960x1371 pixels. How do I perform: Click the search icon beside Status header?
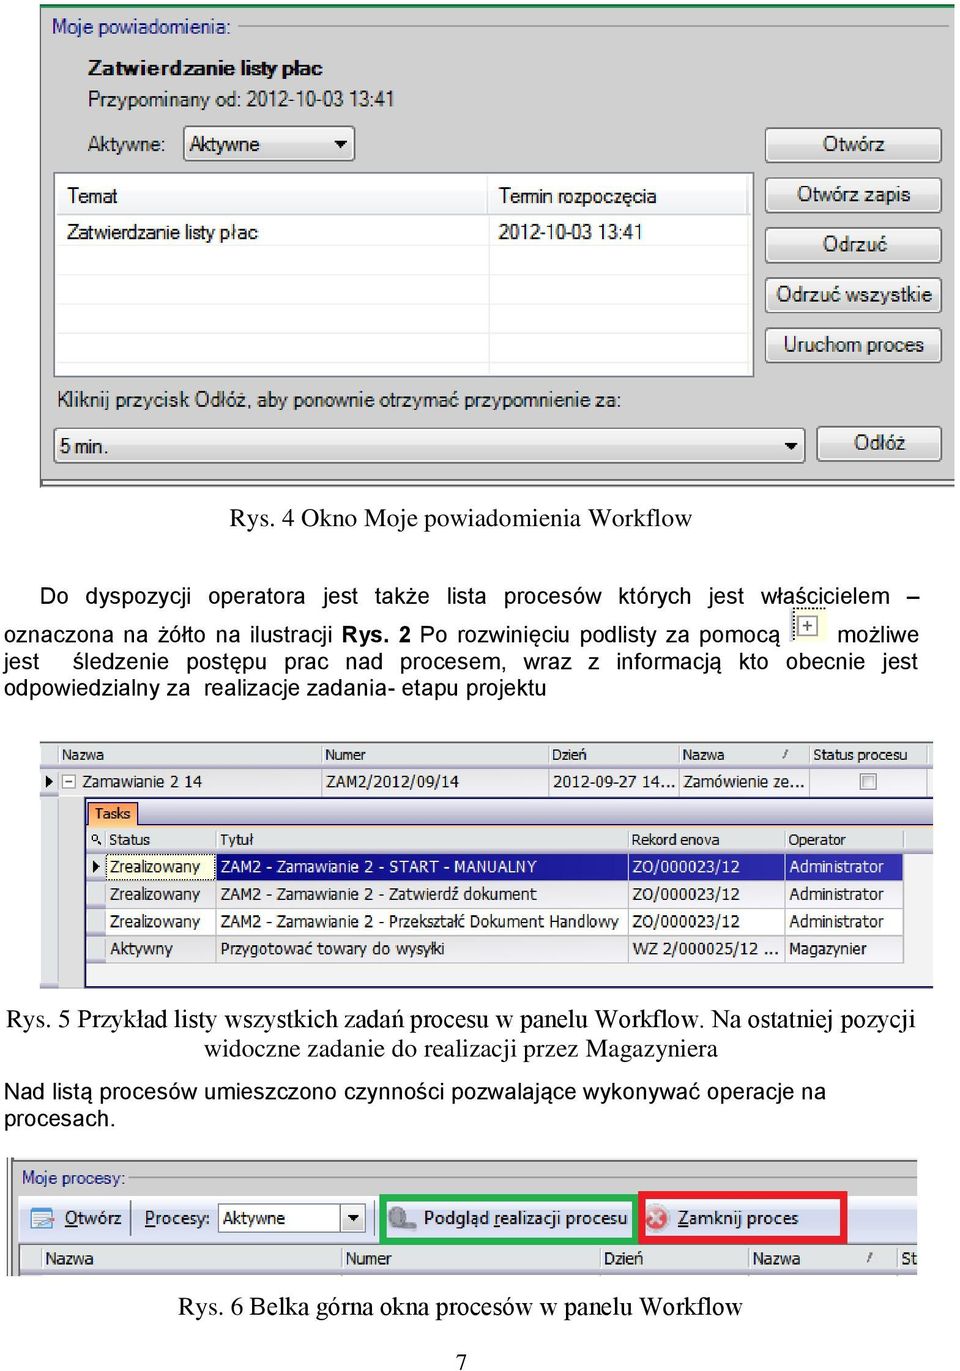click(x=96, y=840)
